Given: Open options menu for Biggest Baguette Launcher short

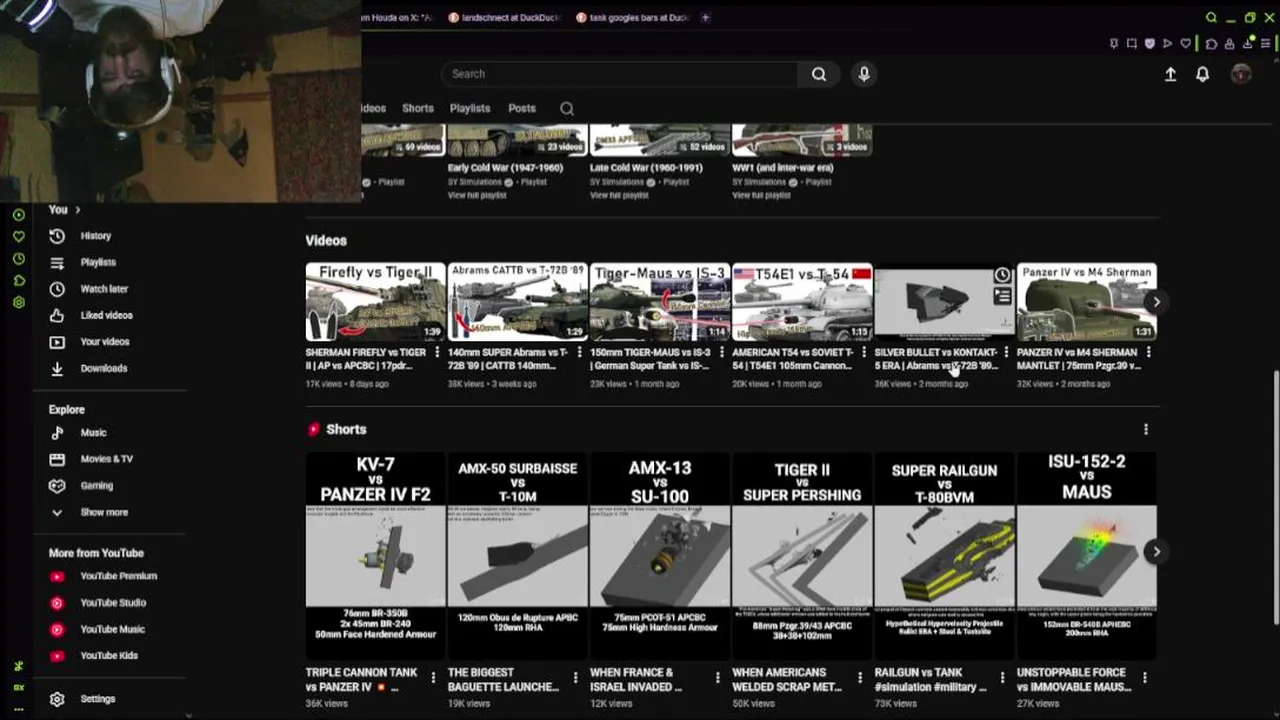Looking at the screenshot, I should [575, 678].
